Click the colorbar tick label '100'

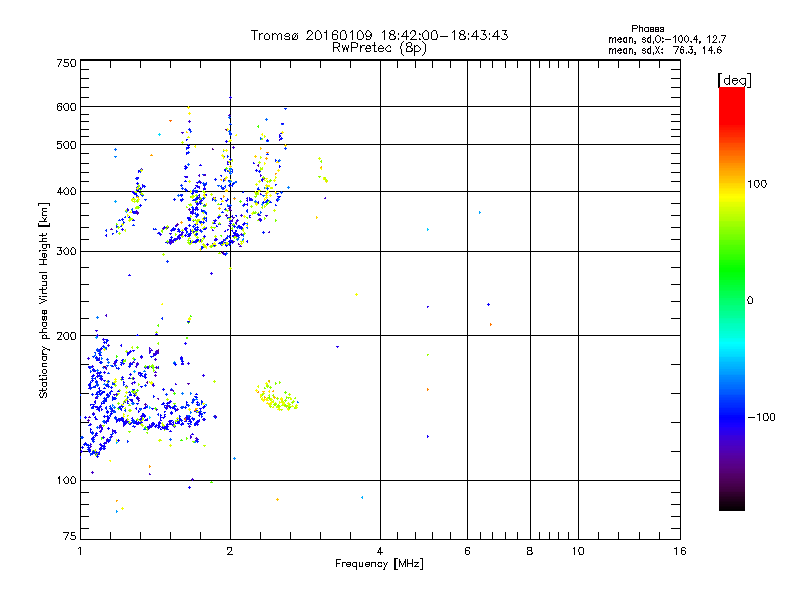(757, 184)
